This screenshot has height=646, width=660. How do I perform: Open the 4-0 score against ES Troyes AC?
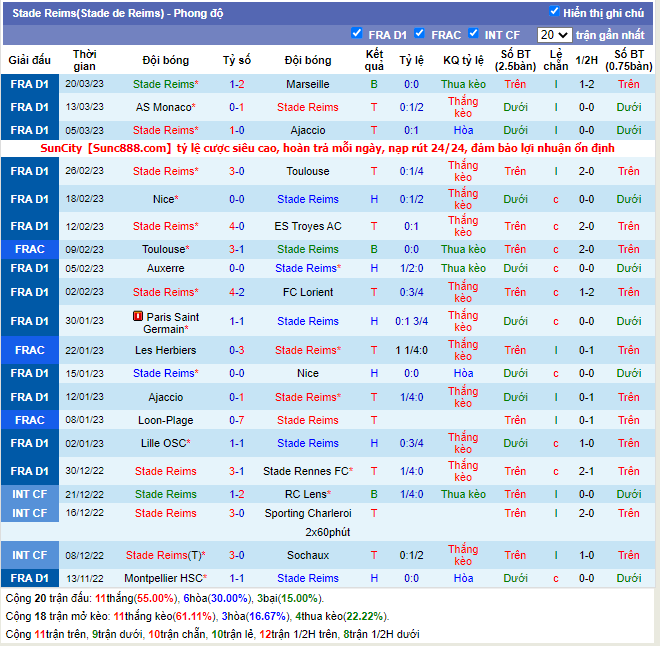(237, 226)
